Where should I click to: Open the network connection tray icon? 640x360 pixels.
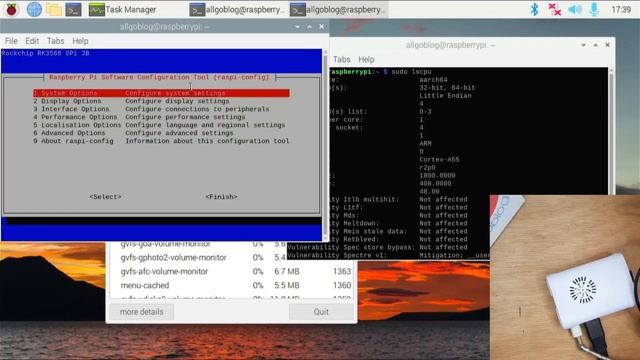pos(554,9)
